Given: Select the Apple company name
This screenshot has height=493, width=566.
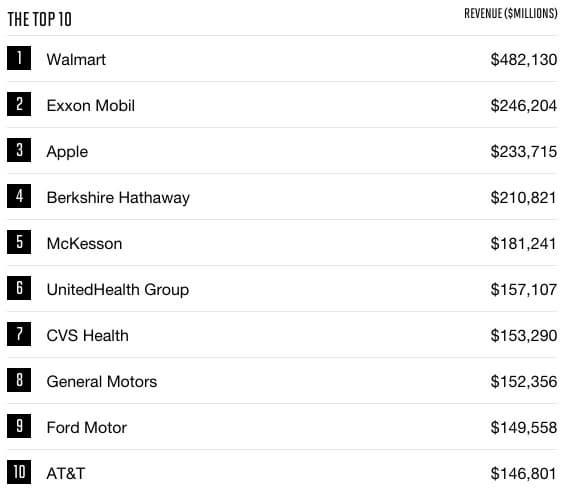Looking at the screenshot, I should click(67, 152).
